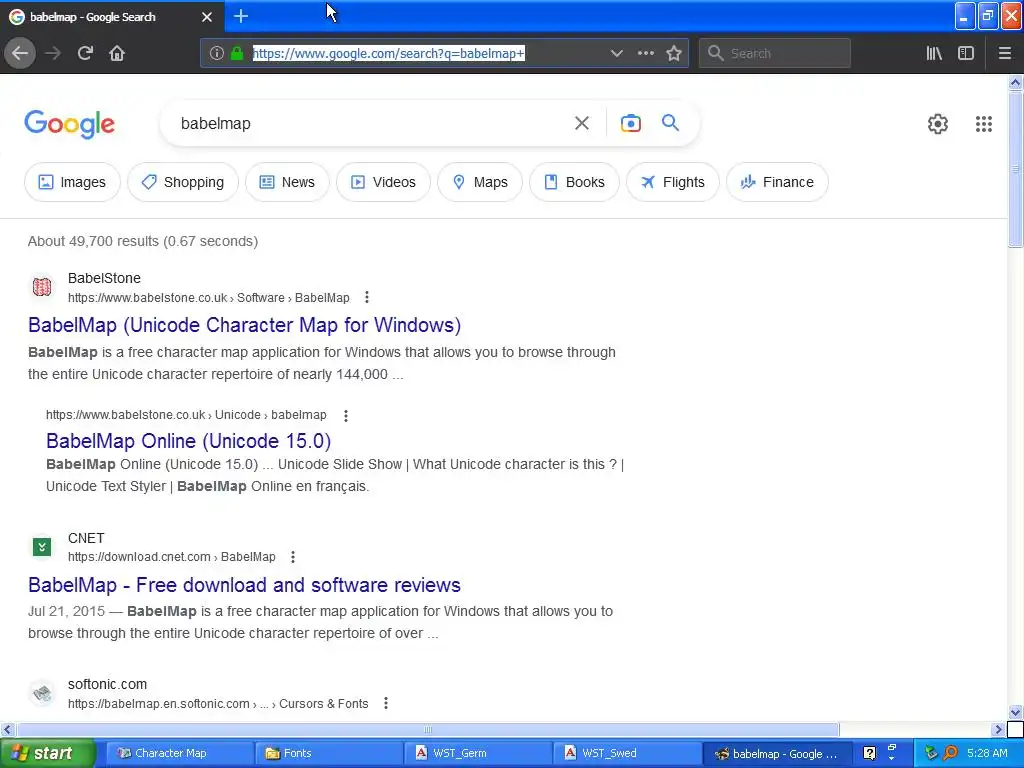
Task: Open Google quick settings gear
Action: (937, 123)
